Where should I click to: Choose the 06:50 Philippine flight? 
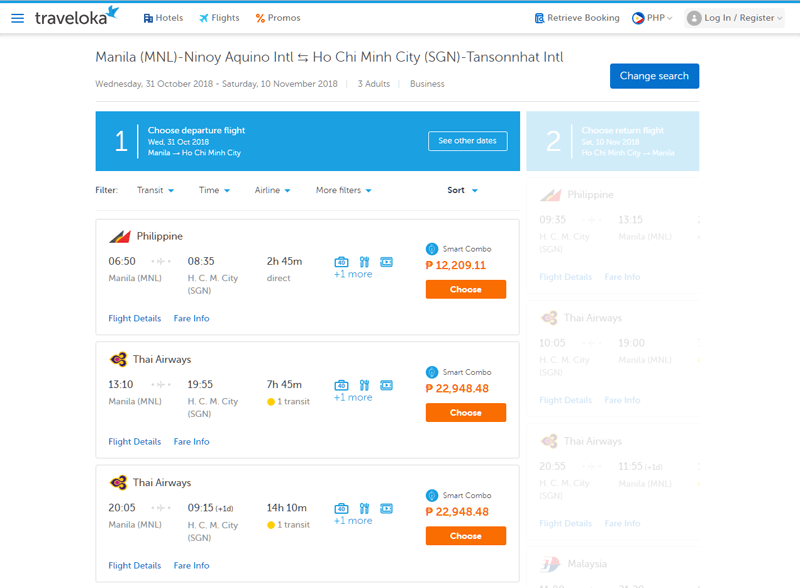(466, 289)
